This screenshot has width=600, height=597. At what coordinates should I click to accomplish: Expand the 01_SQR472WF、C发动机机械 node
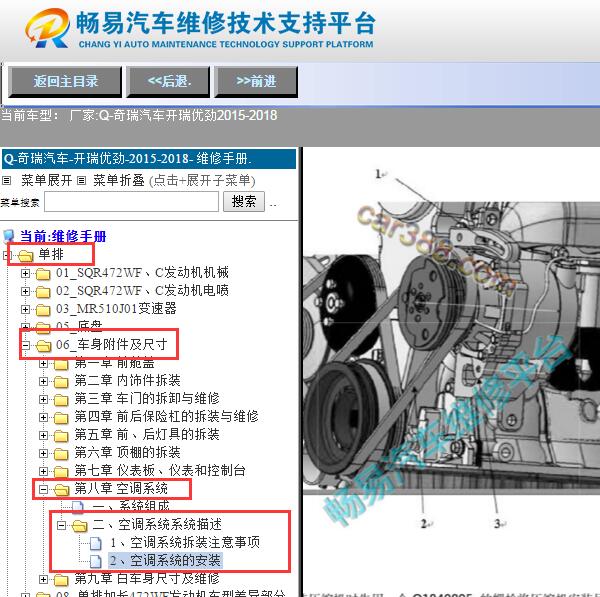25,273
